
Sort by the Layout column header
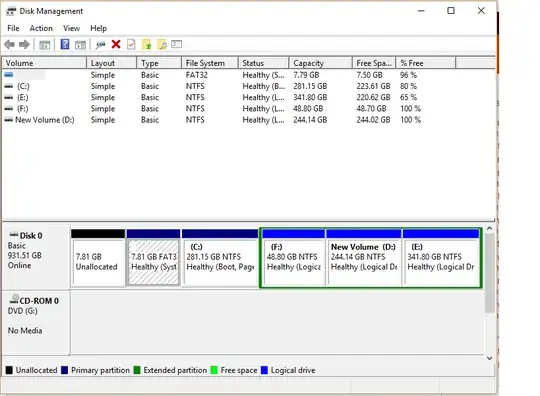[112, 63]
